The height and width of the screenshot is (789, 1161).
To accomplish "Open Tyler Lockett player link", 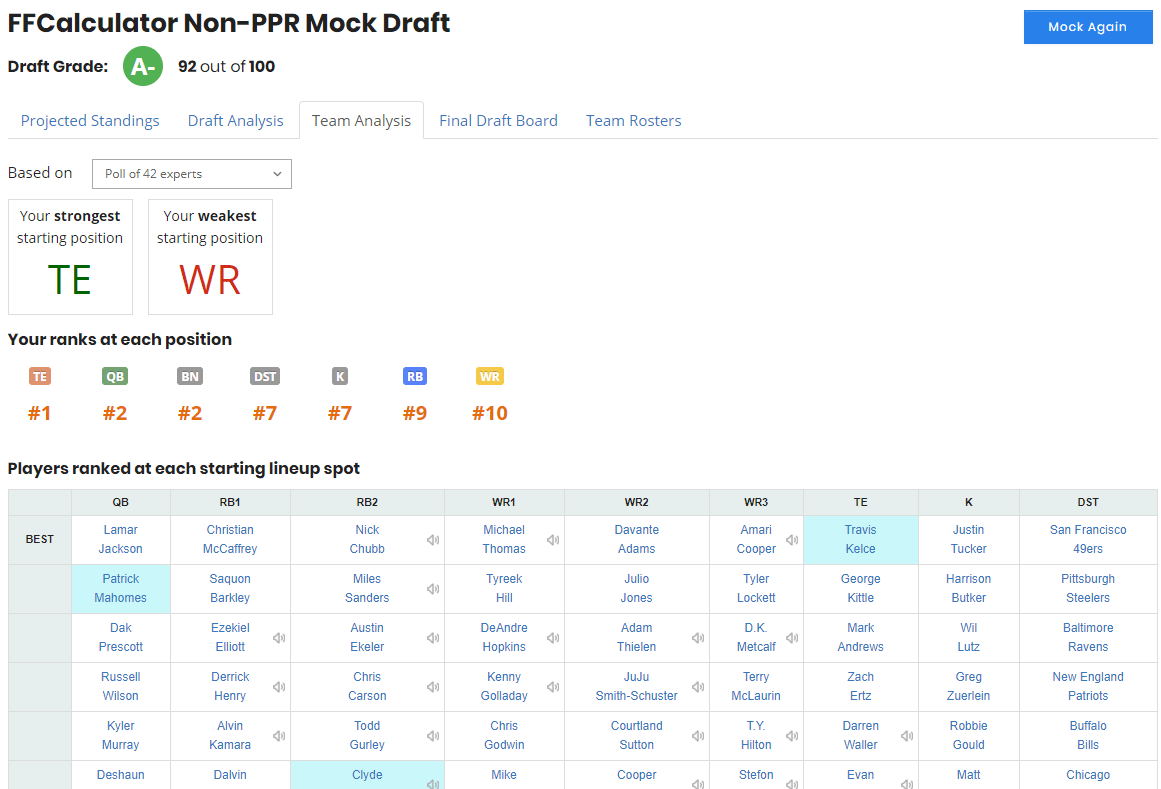I will [756, 588].
